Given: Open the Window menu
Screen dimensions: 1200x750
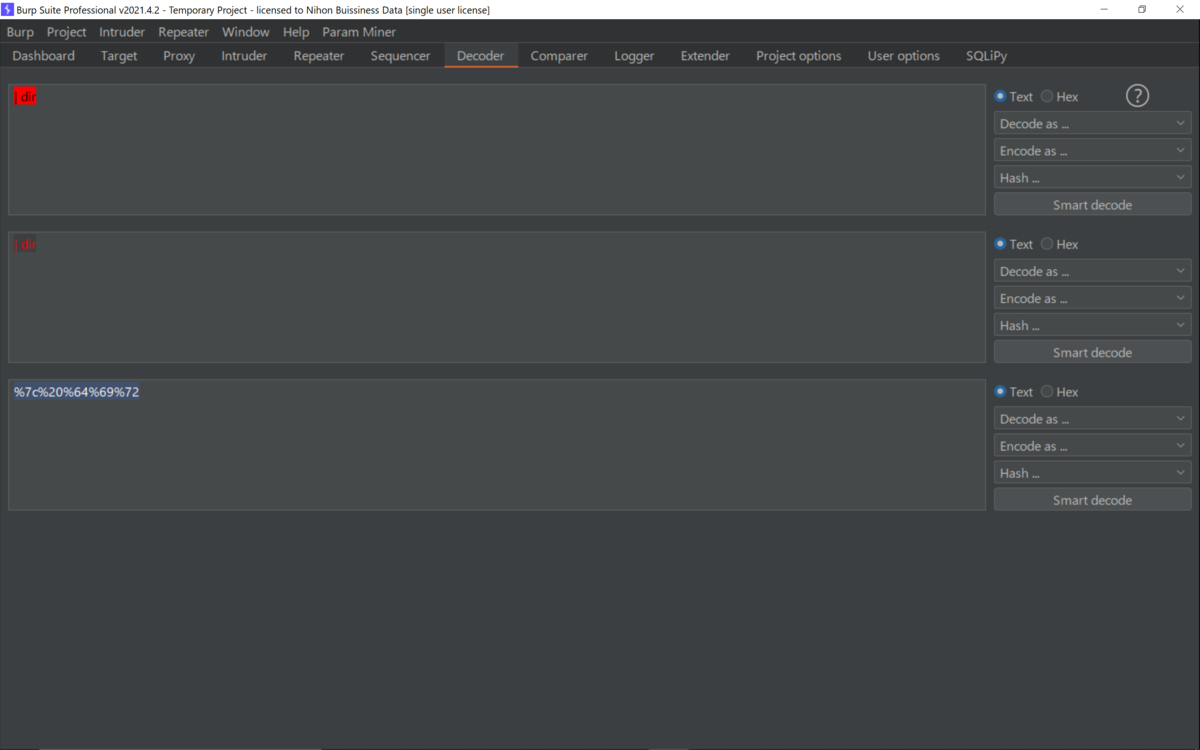Looking at the screenshot, I should point(245,32).
